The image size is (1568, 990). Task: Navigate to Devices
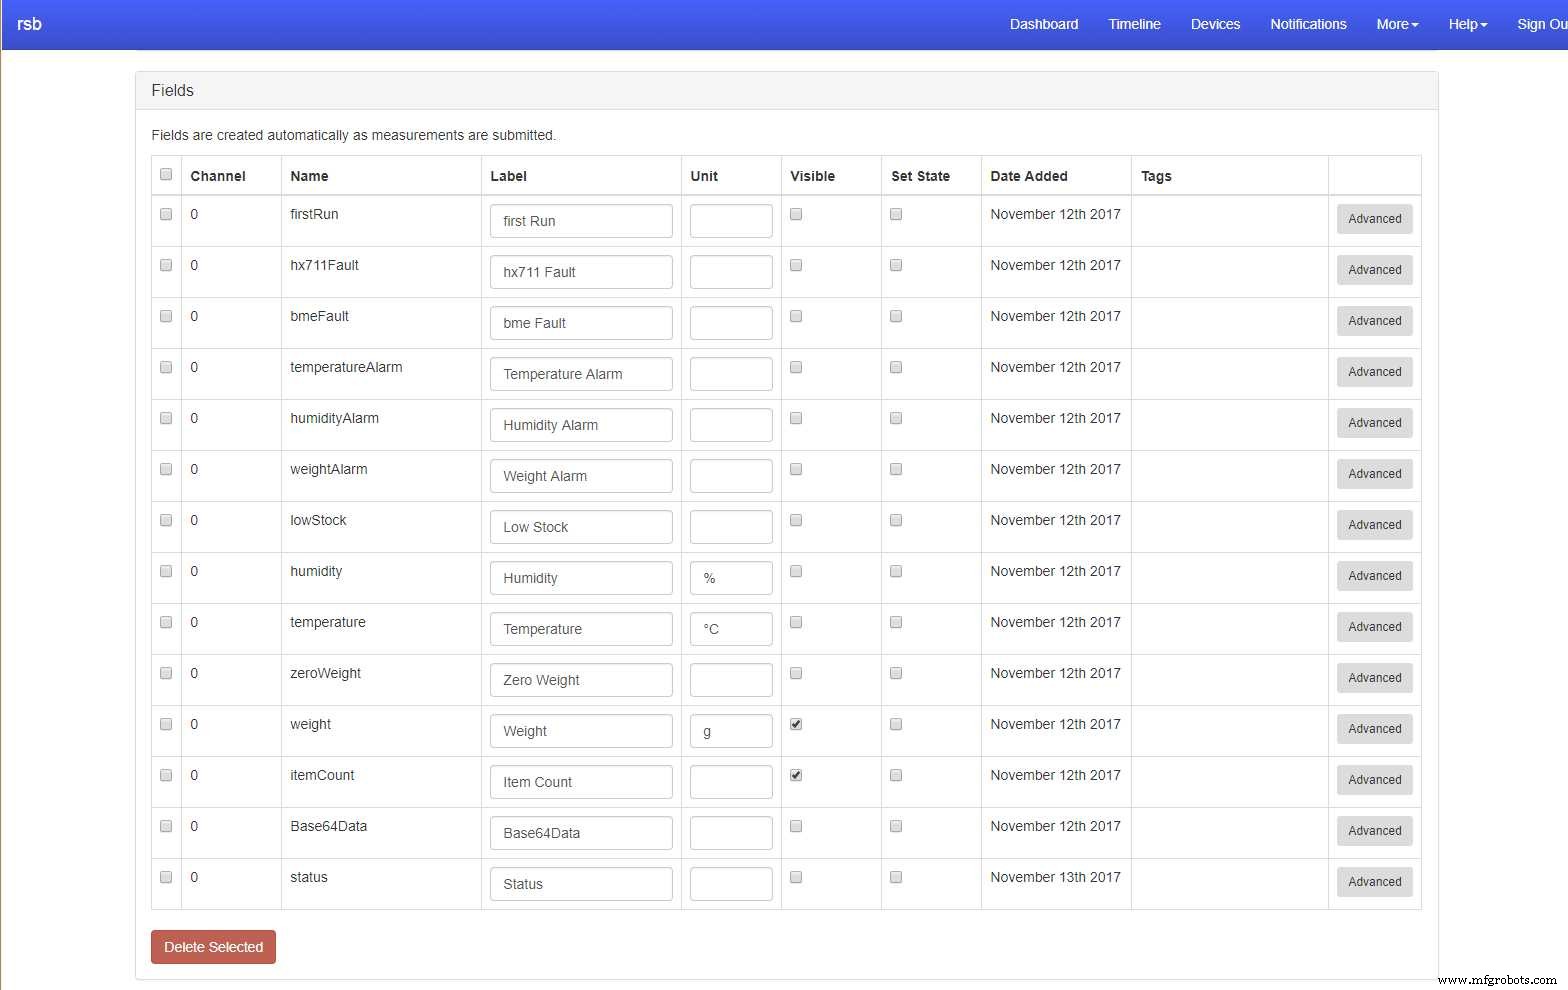[1215, 24]
